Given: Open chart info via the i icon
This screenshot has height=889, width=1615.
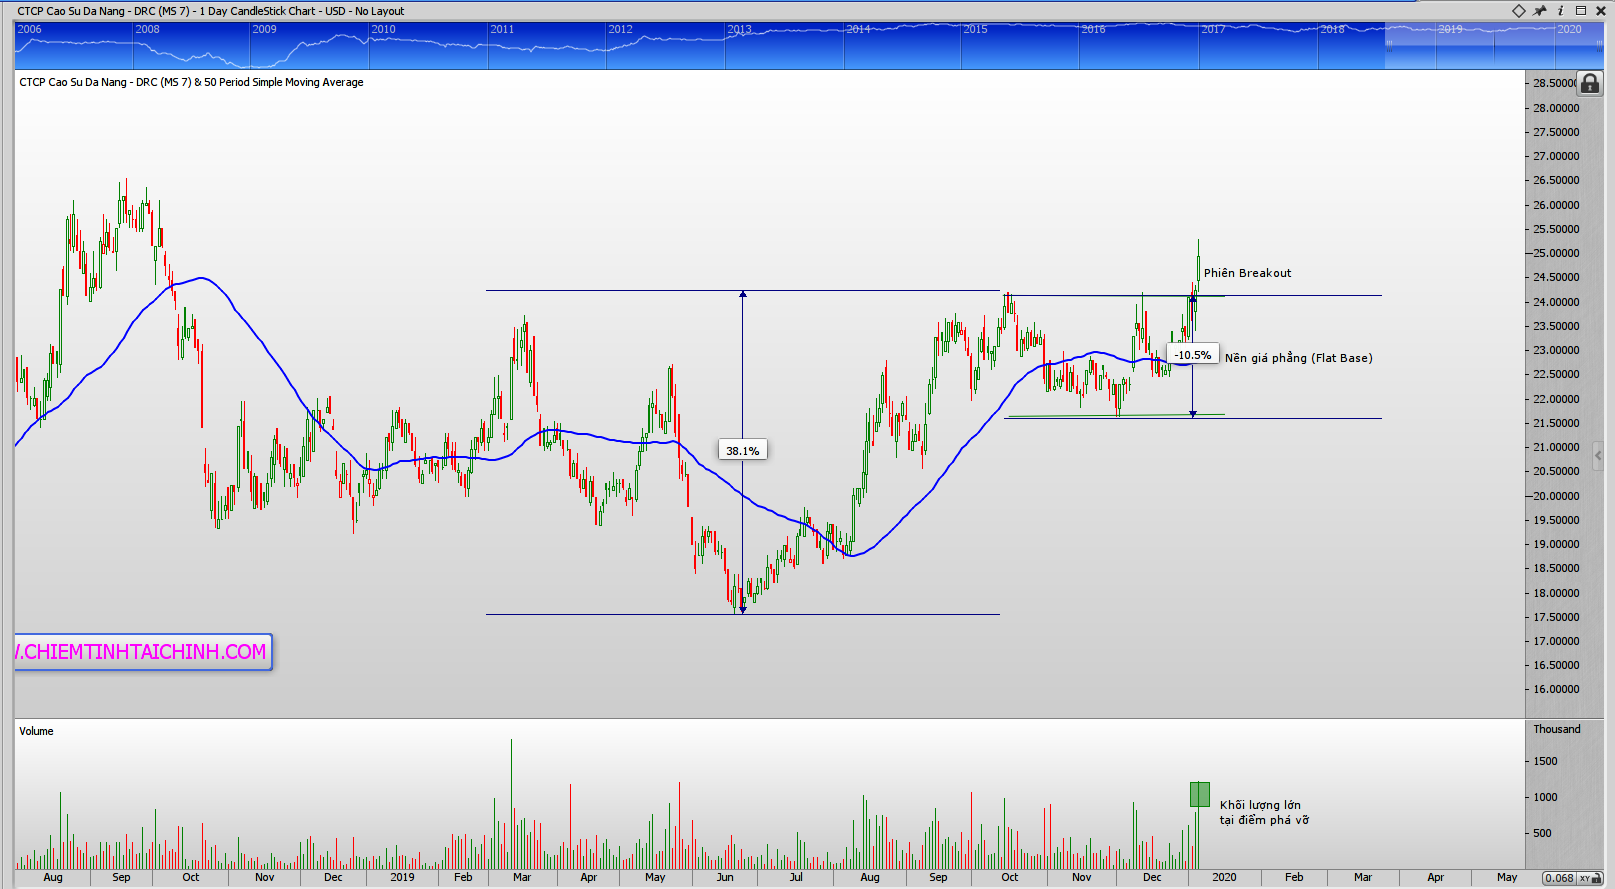Looking at the screenshot, I should click(1560, 11).
